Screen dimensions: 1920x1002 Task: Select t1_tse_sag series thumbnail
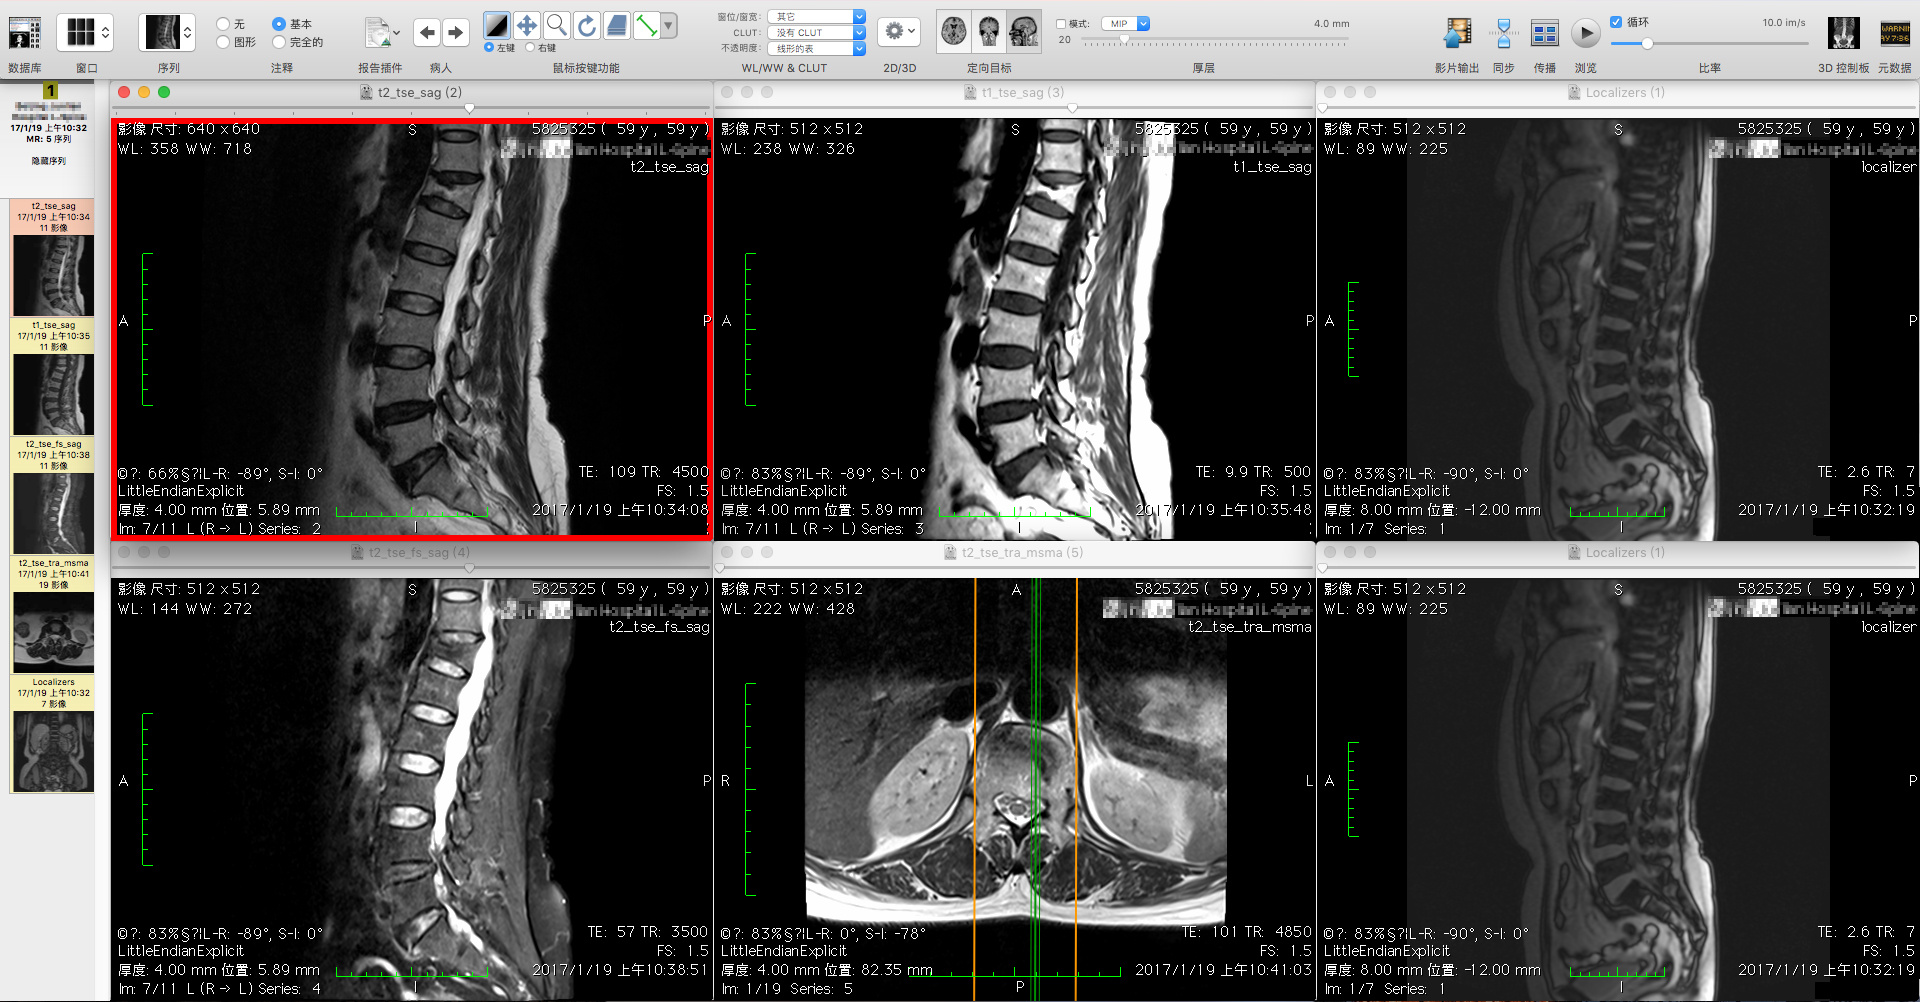pyautogui.click(x=53, y=394)
